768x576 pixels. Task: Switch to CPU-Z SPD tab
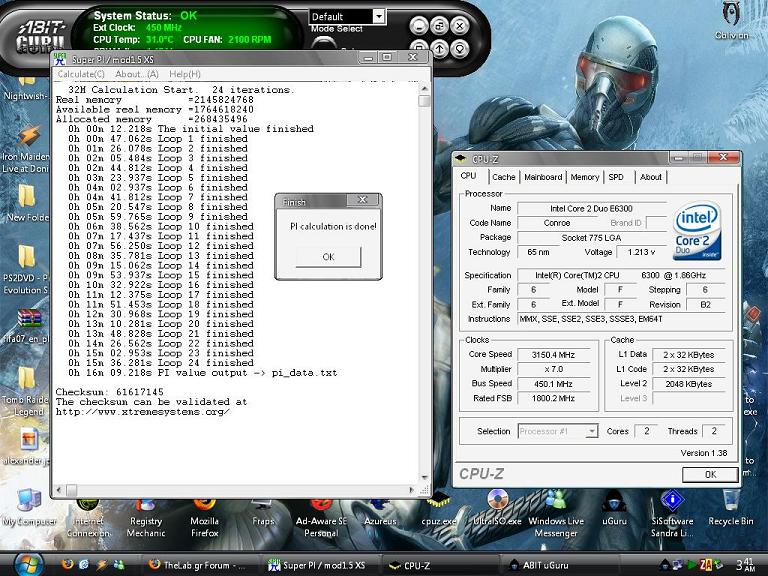(616, 177)
